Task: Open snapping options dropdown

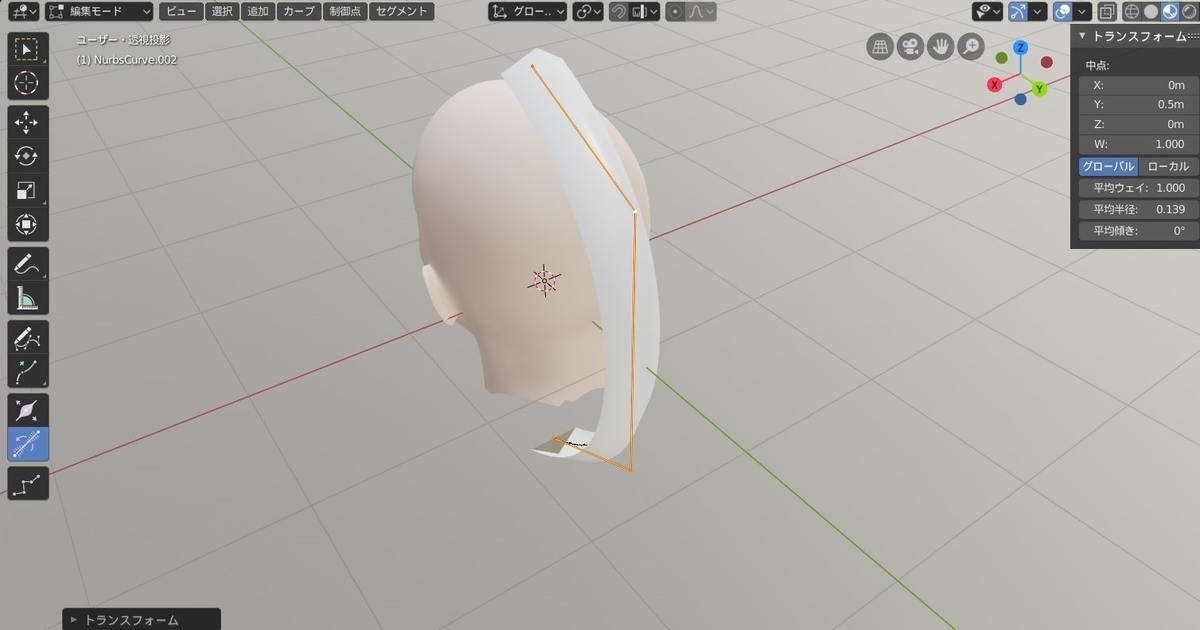Action: click(x=646, y=12)
